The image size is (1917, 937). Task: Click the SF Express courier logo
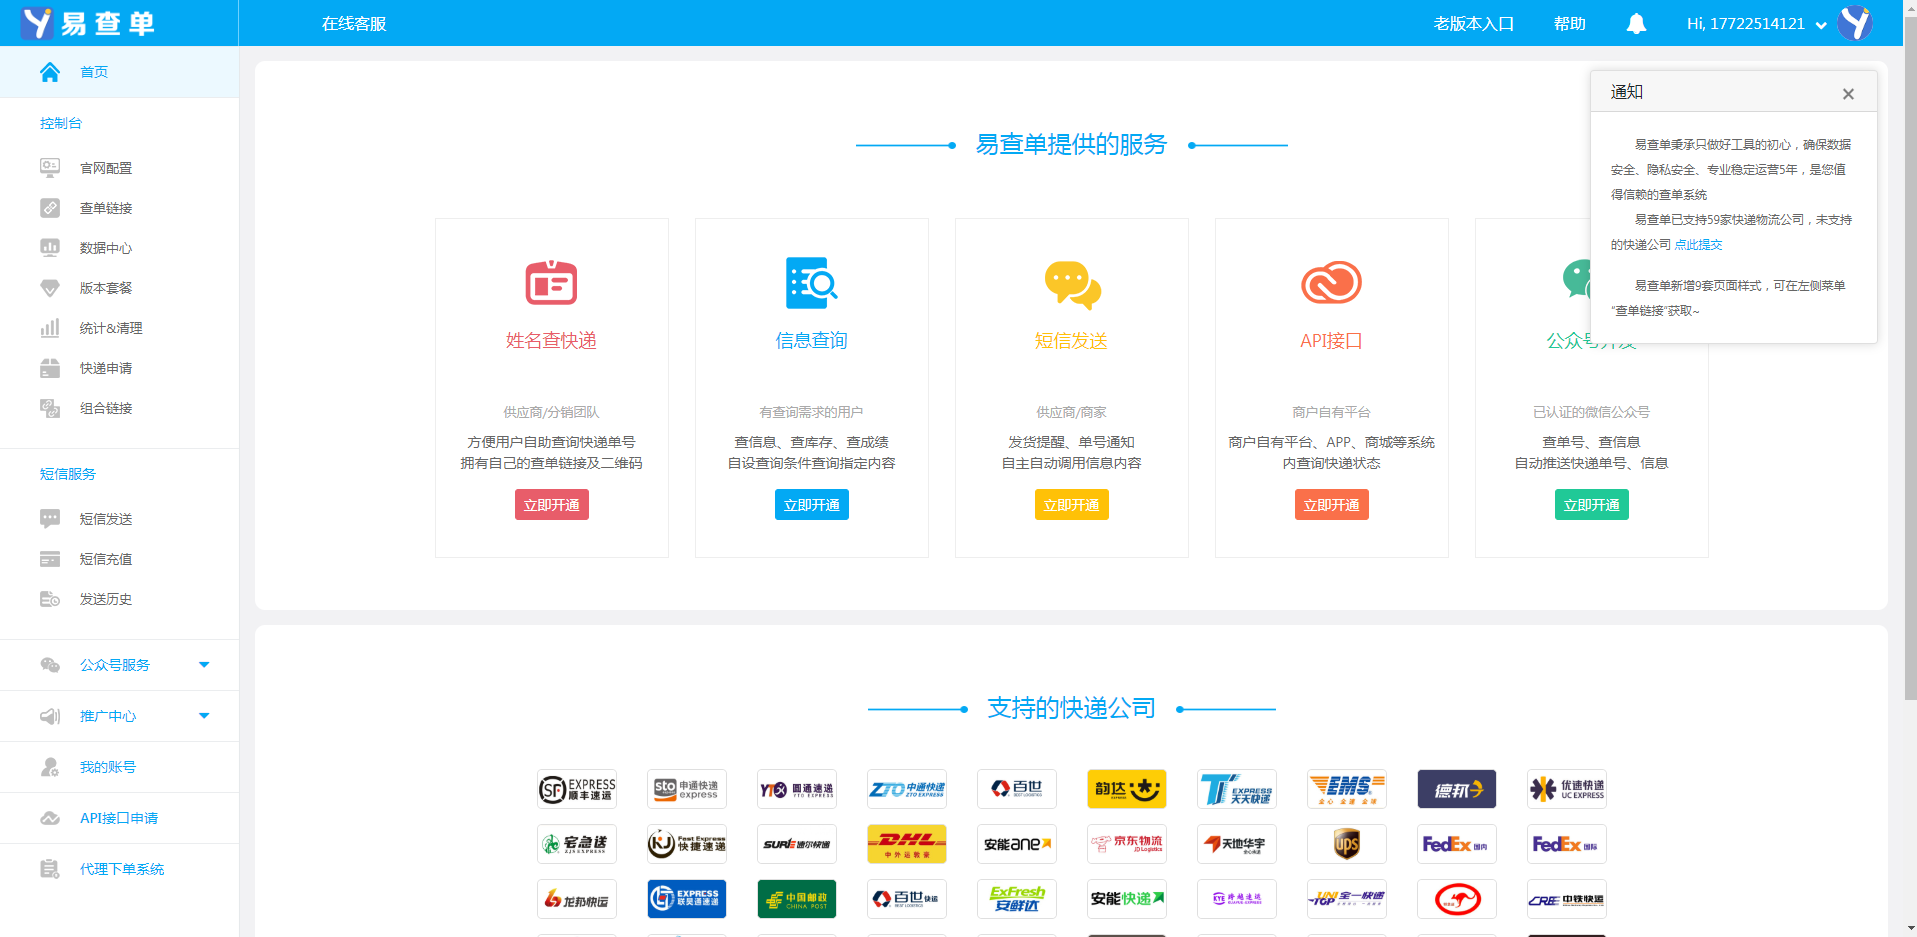click(x=577, y=789)
